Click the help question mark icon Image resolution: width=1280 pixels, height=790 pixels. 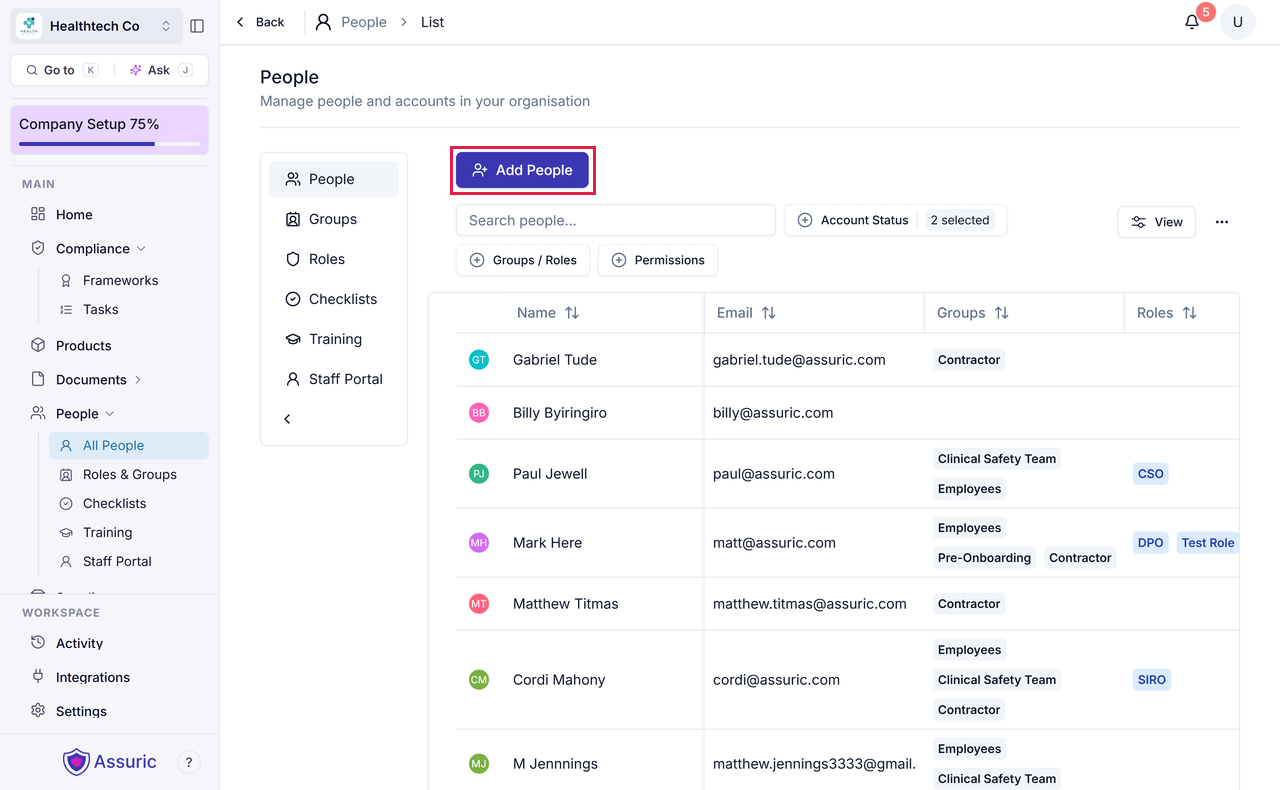pos(189,762)
